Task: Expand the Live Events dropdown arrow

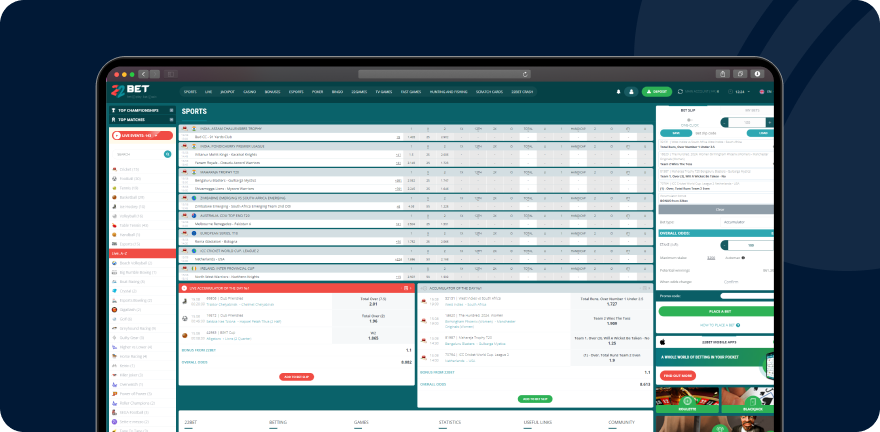Action: 154,135
